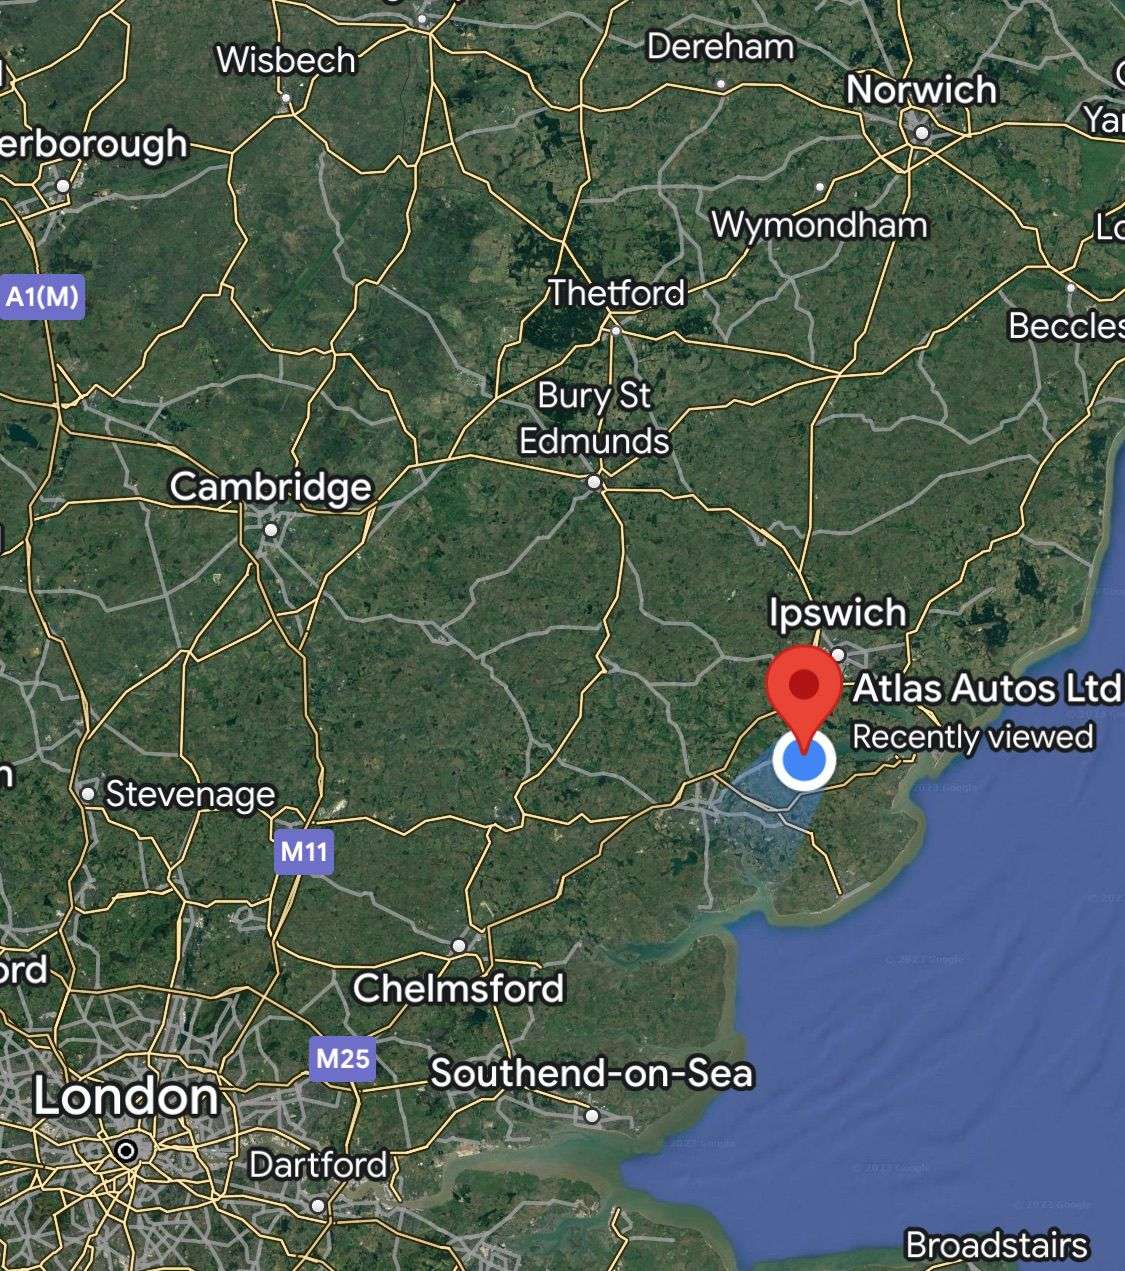
Task: Tap the London city center marker
Action: pos(126,1151)
